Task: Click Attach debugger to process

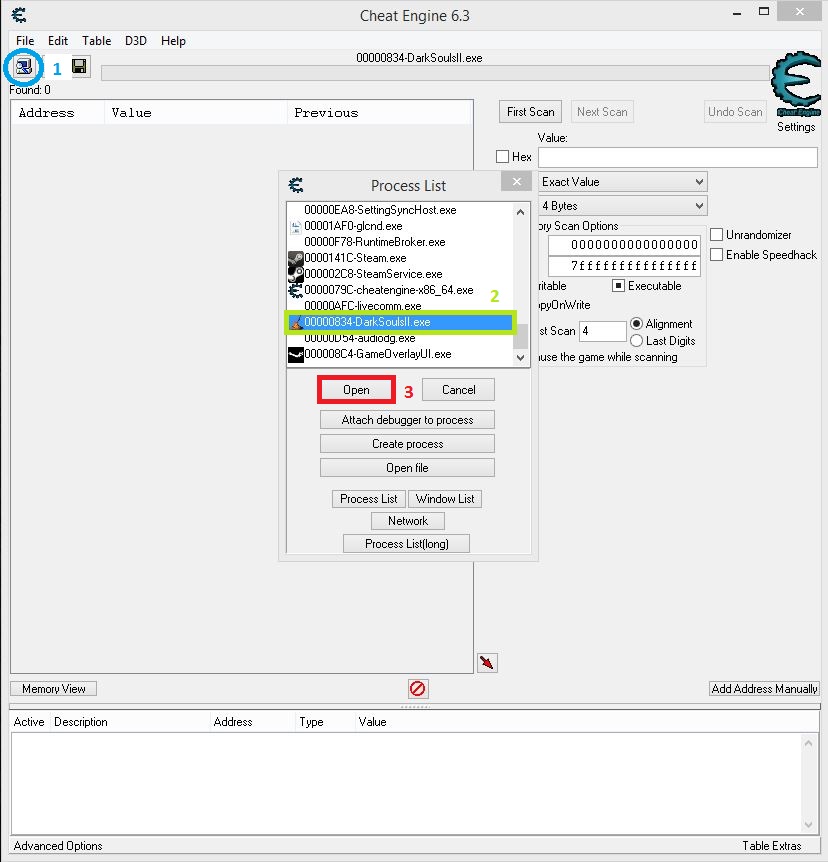Action: [407, 420]
